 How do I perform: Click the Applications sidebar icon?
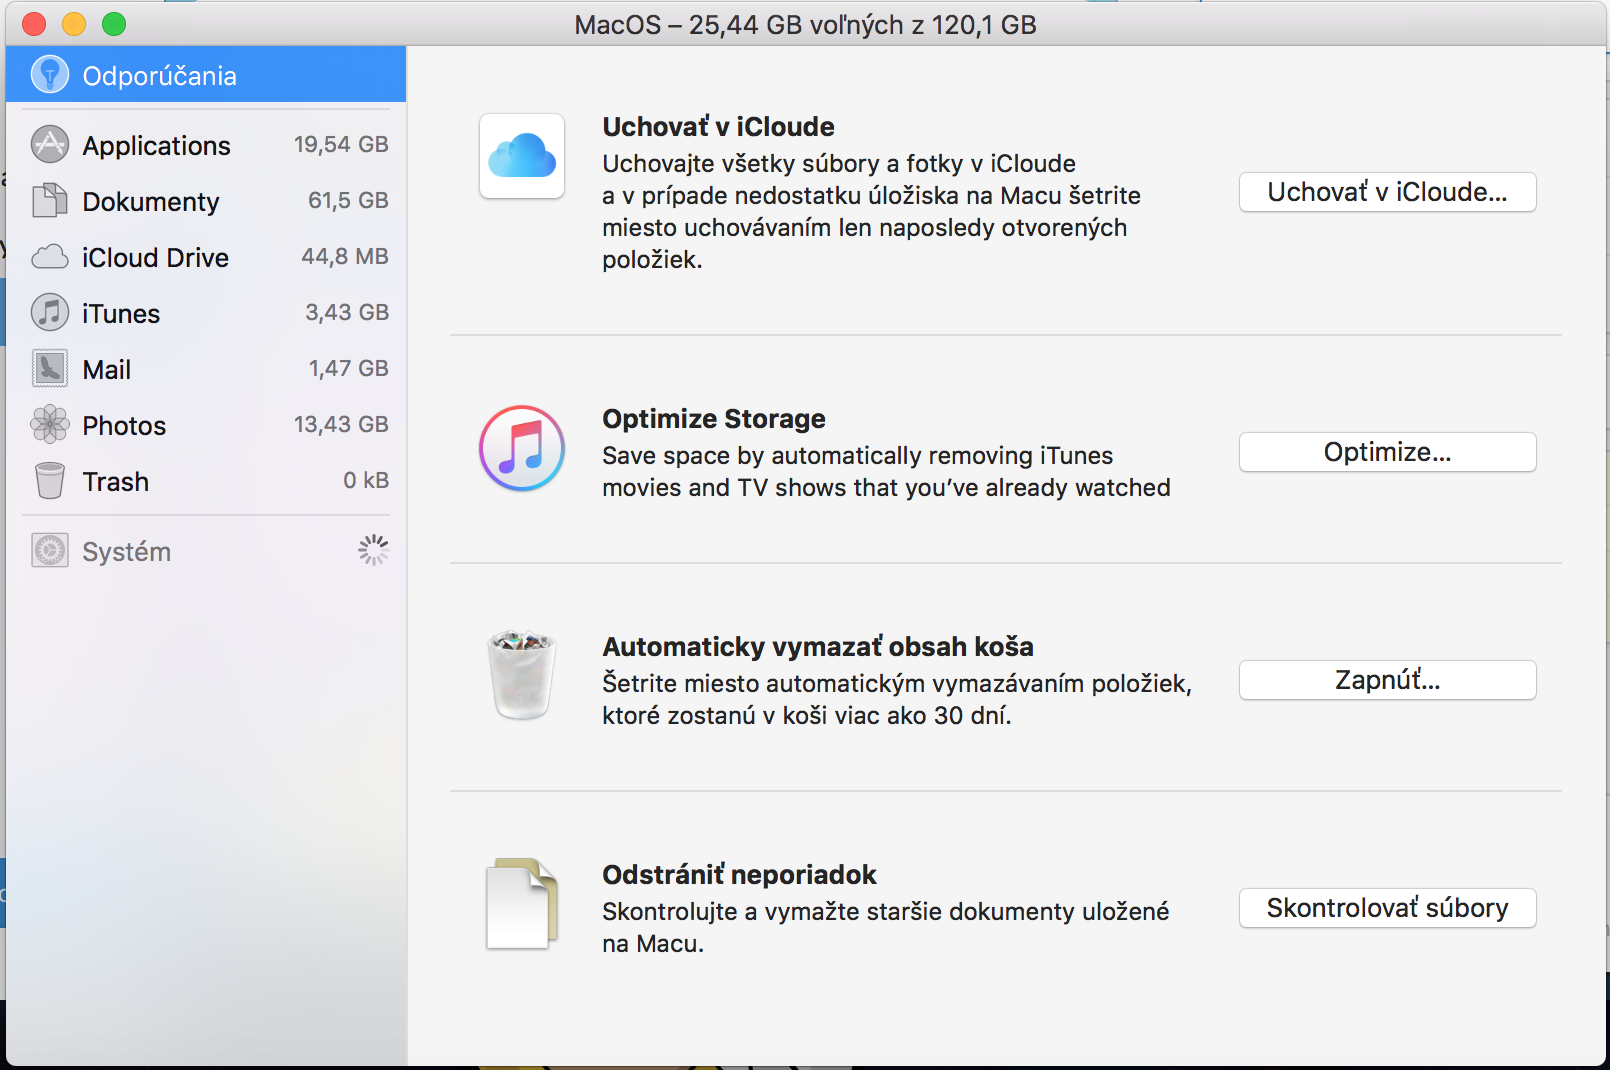pyautogui.click(x=49, y=145)
